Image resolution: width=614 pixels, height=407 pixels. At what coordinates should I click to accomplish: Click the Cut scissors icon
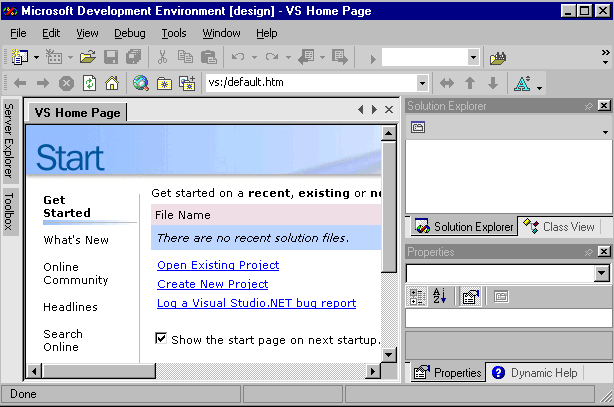[x=162, y=58]
